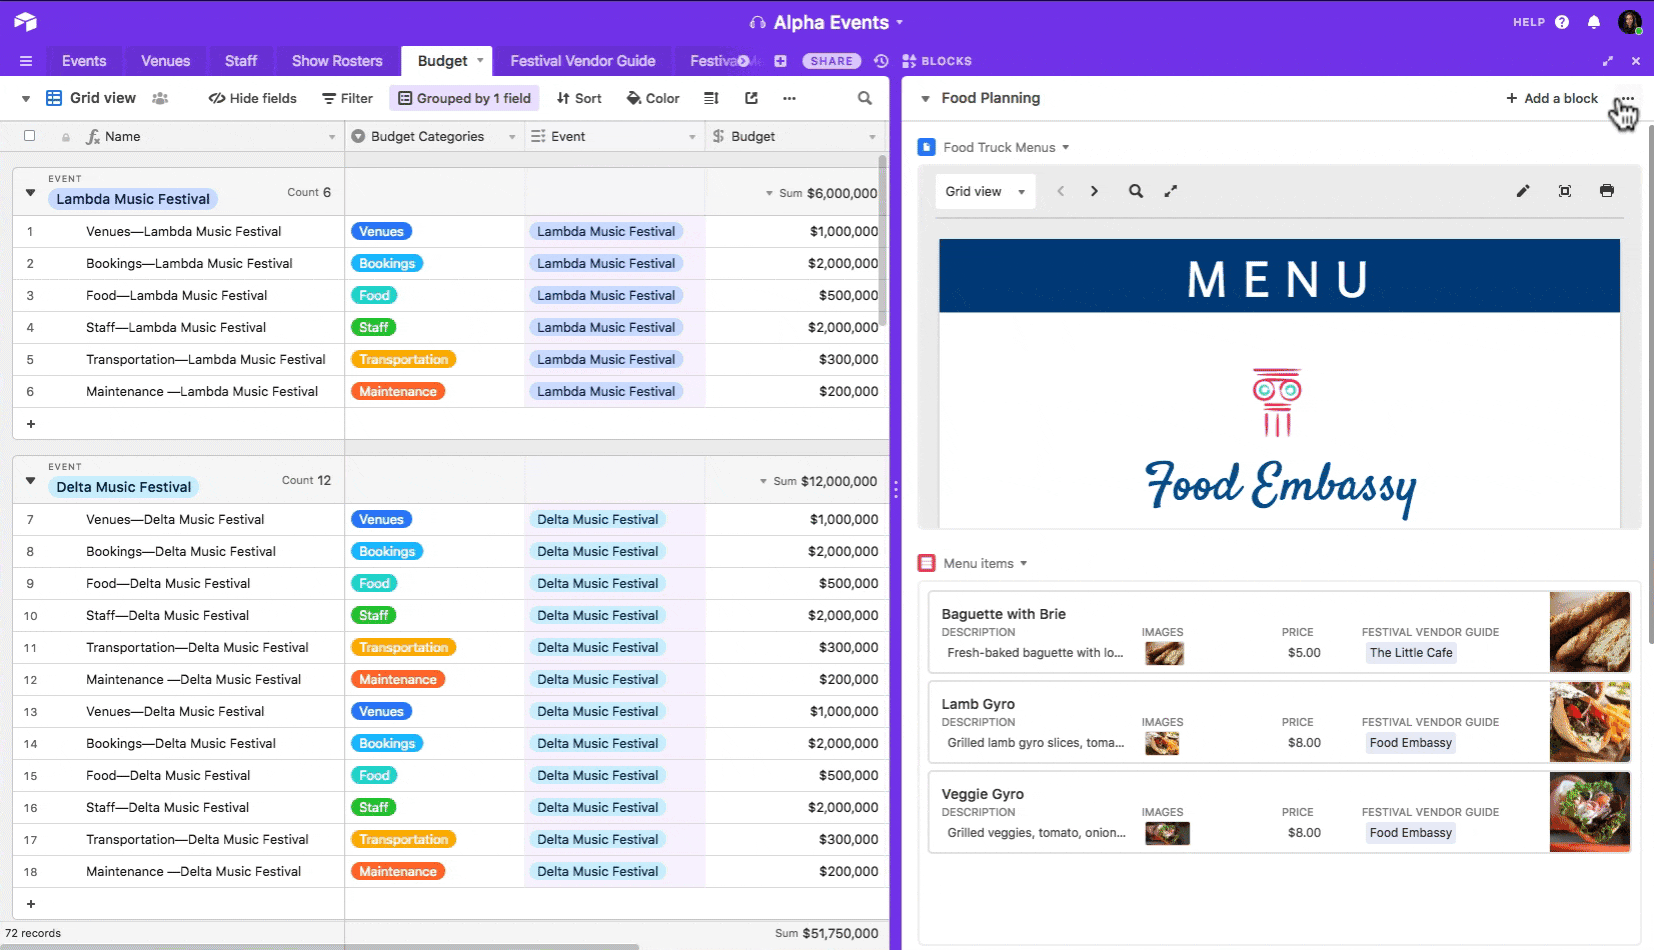Open Budget Categories column dropdown
Image resolution: width=1654 pixels, height=950 pixels.
click(x=512, y=137)
